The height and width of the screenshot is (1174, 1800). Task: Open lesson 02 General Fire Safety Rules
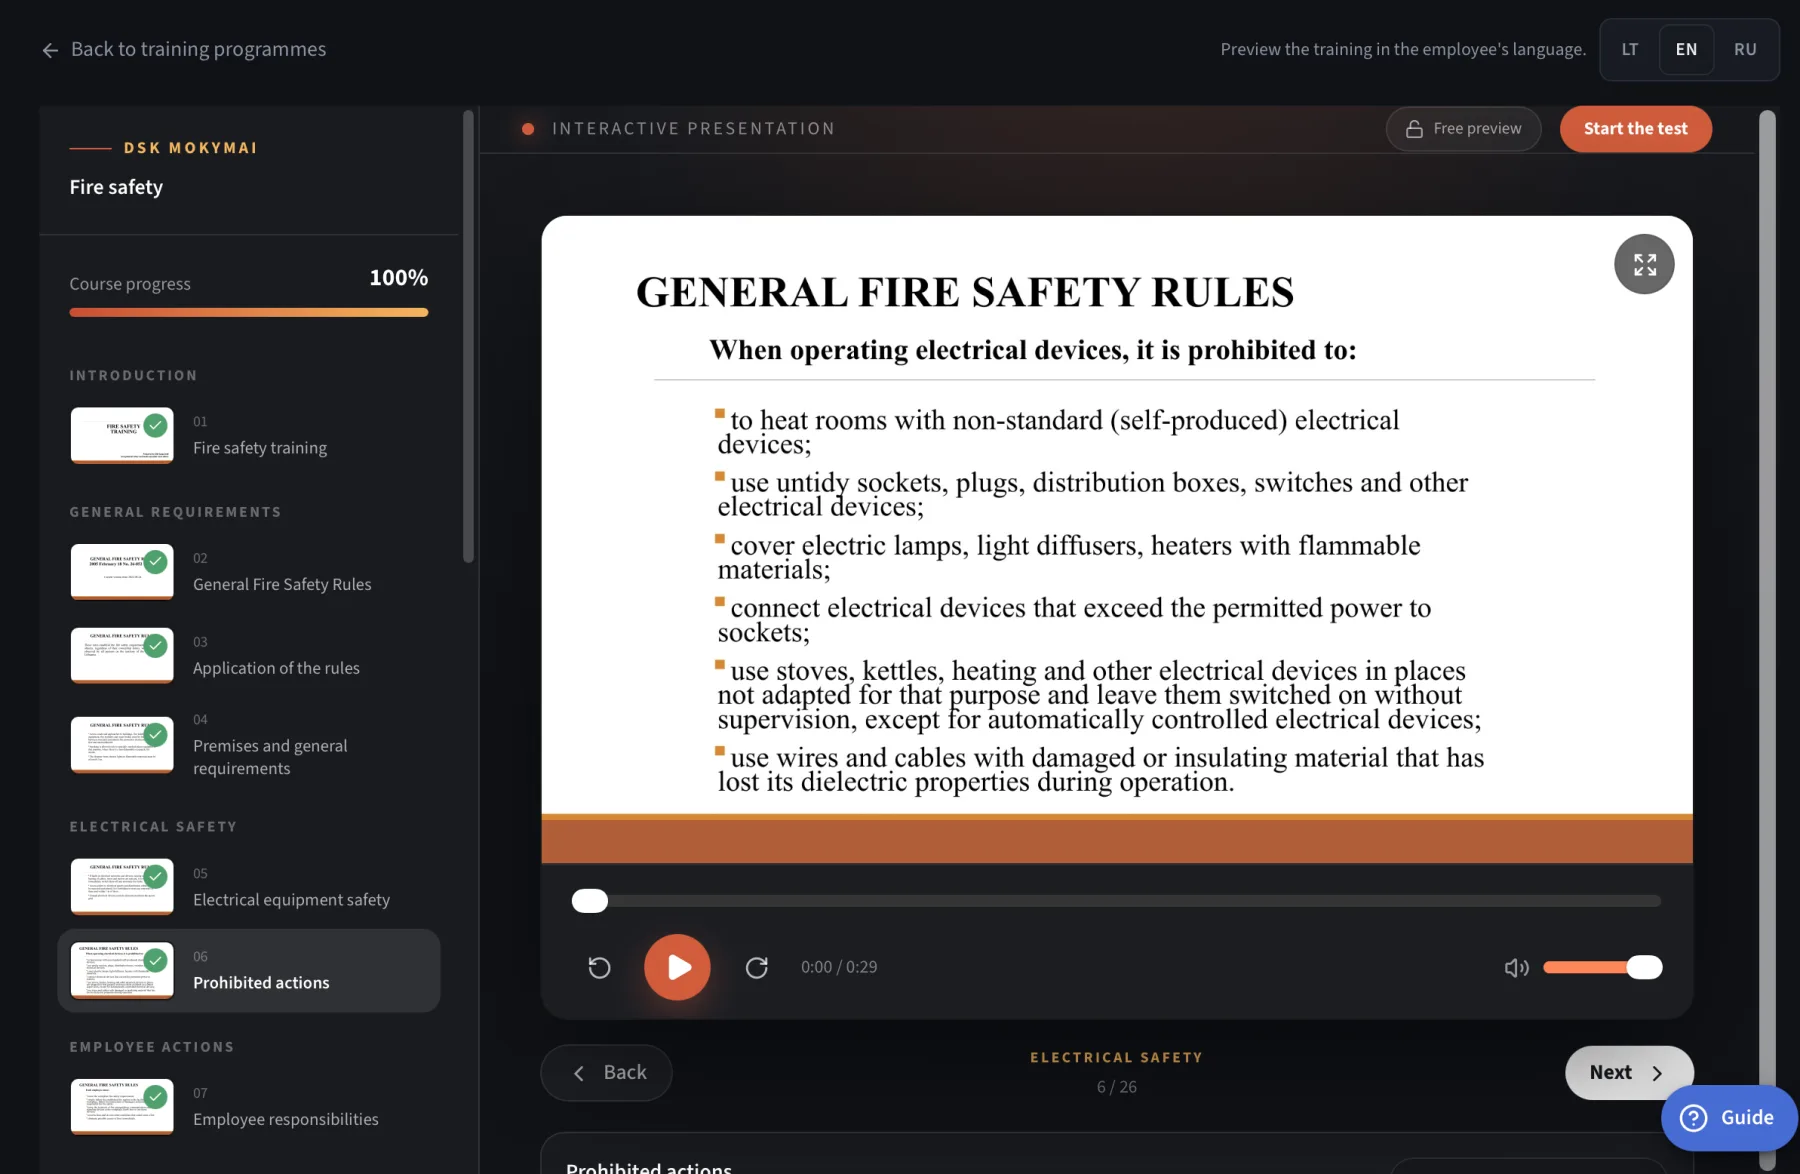pos(249,572)
